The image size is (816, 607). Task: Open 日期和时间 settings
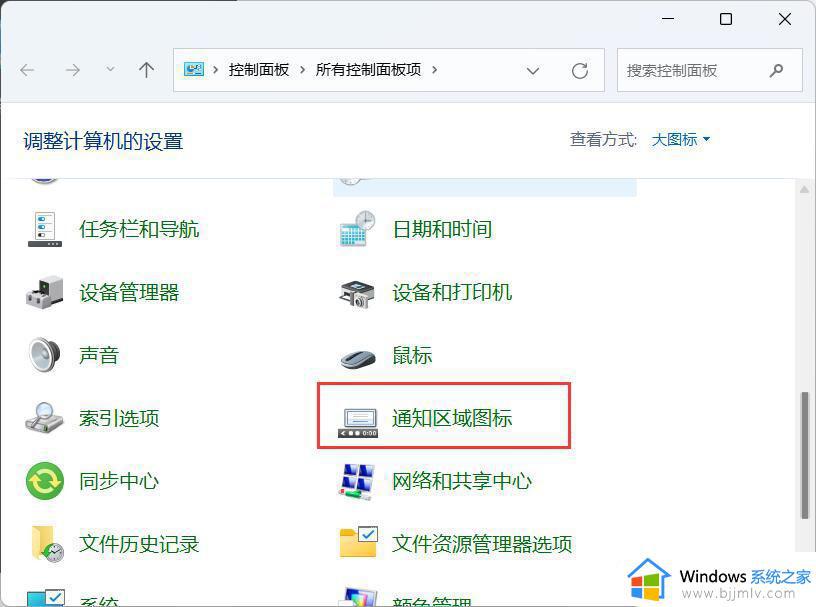coord(441,229)
